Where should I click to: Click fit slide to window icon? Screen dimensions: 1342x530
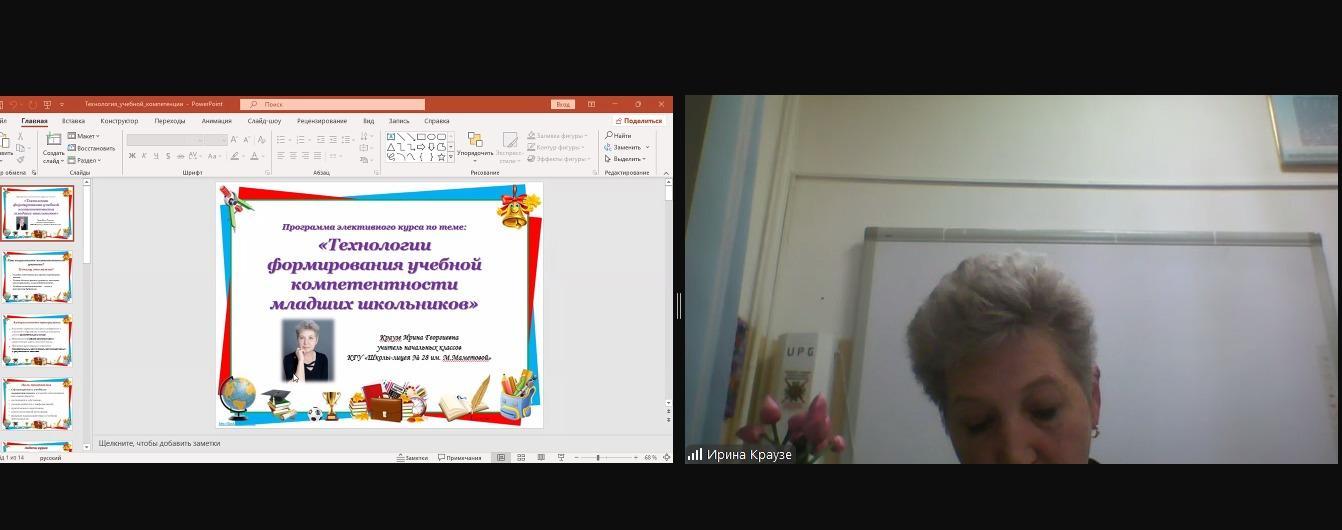(x=666, y=458)
